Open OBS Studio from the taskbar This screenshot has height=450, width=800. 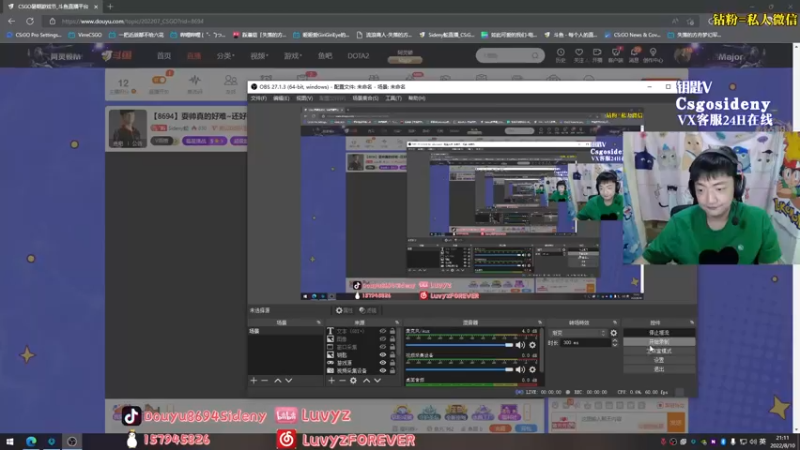(72, 441)
